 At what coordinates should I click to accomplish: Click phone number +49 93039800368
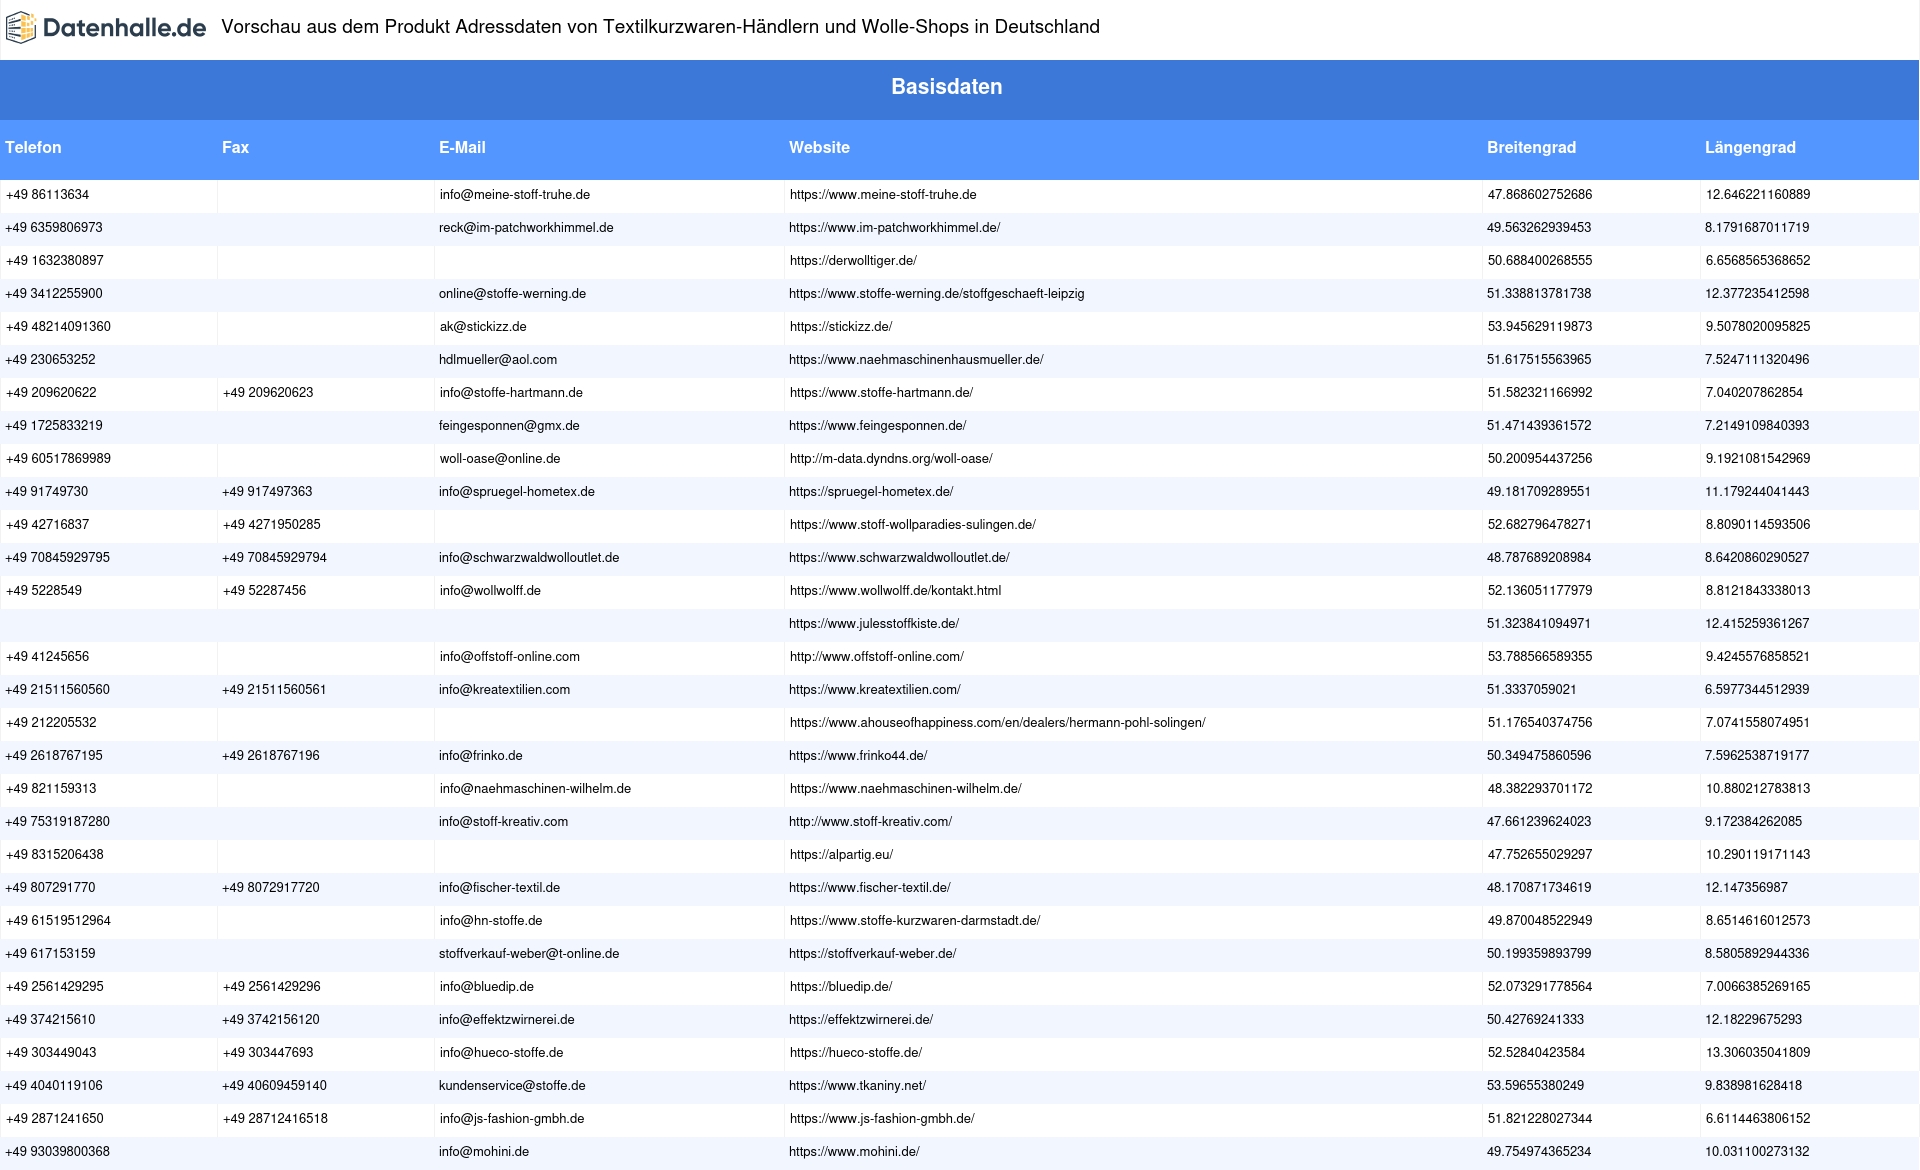tap(58, 1152)
